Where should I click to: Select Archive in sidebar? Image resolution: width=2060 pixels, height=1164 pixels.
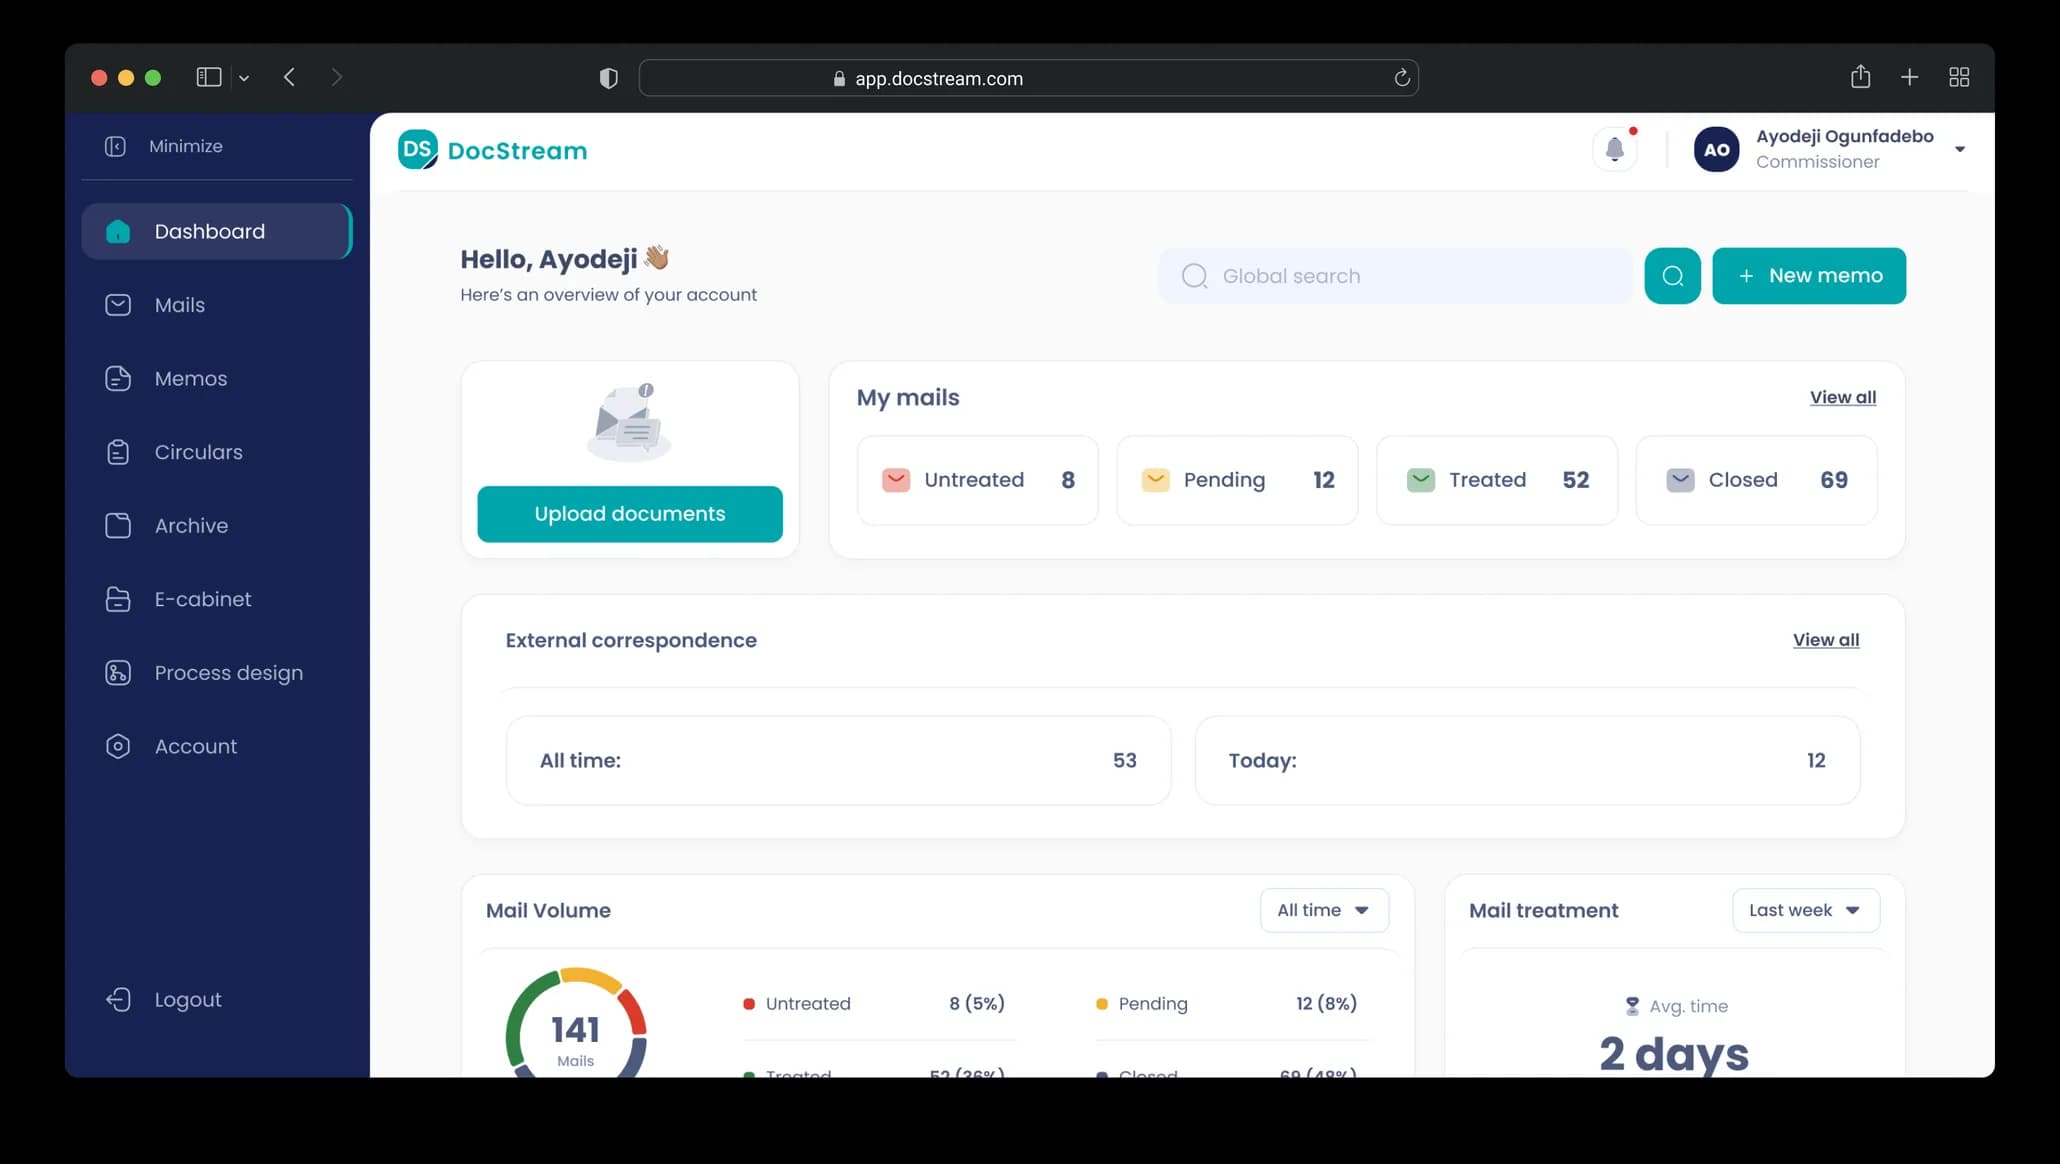[217, 525]
